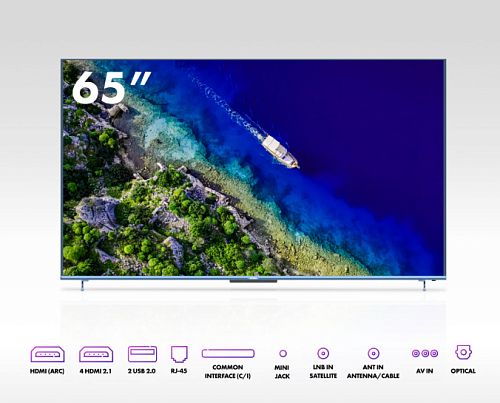The image size is (500, 403).
Task: Select the 2 USB 2.0 port icon
Action: click(142, 354)
